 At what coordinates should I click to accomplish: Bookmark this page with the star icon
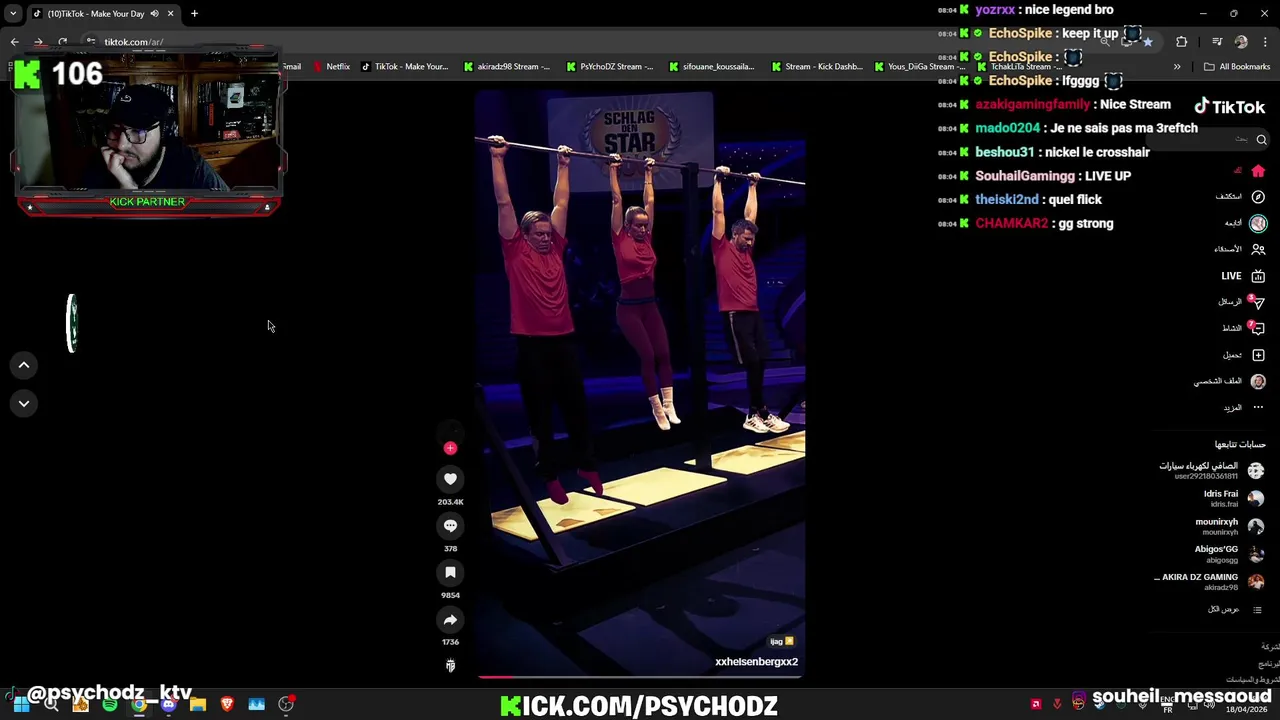pos(1147,42)
